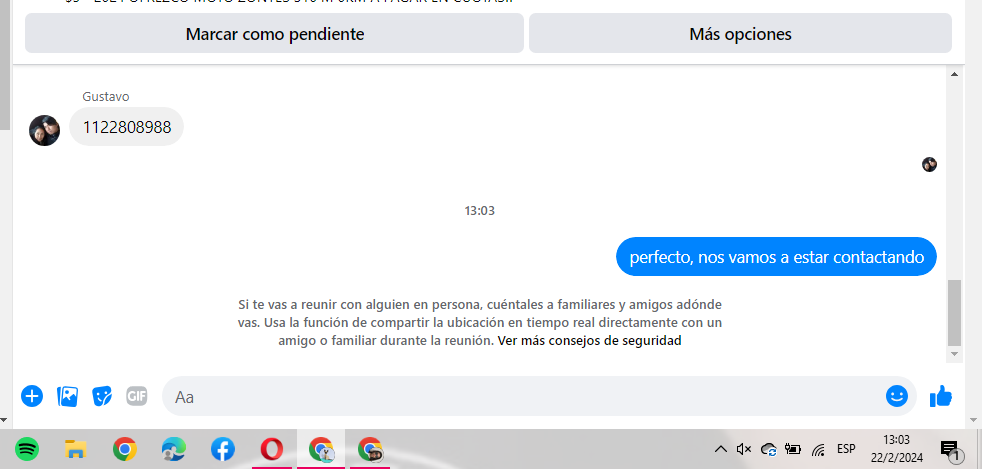Open Opera browser from the taskbar
Image resolution: width=982 pixels, height=469 pixels.
click(271, 449)
